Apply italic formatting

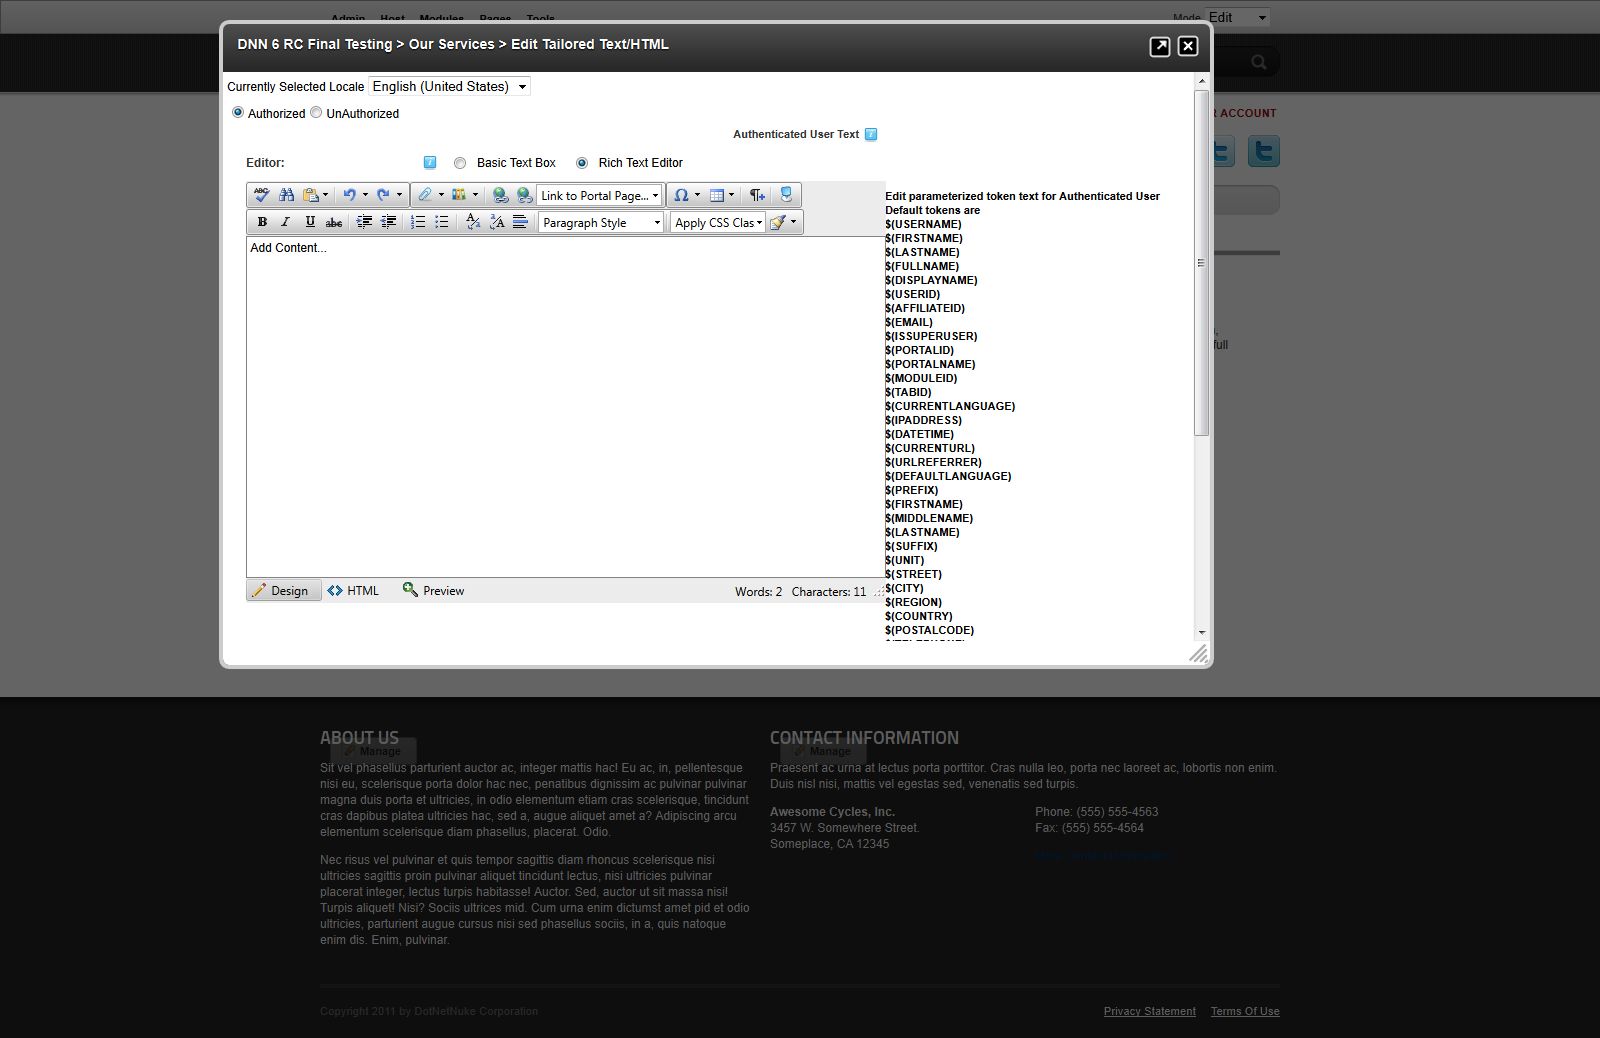tap(285, 222)
